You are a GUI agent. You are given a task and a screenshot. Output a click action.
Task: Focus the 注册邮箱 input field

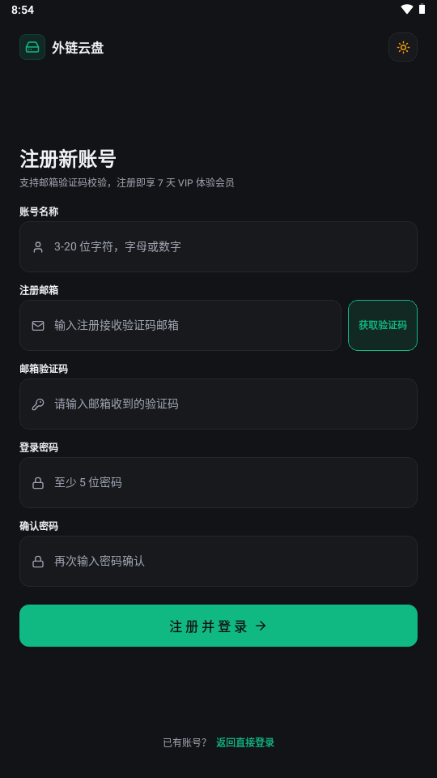tap(181, 325)
